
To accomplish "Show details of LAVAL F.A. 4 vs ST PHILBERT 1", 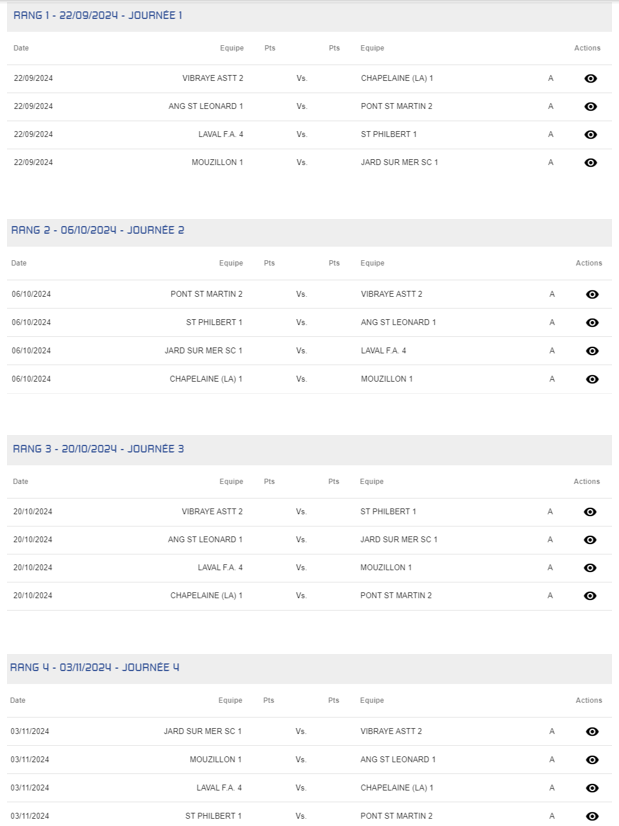I will point(590,134).
